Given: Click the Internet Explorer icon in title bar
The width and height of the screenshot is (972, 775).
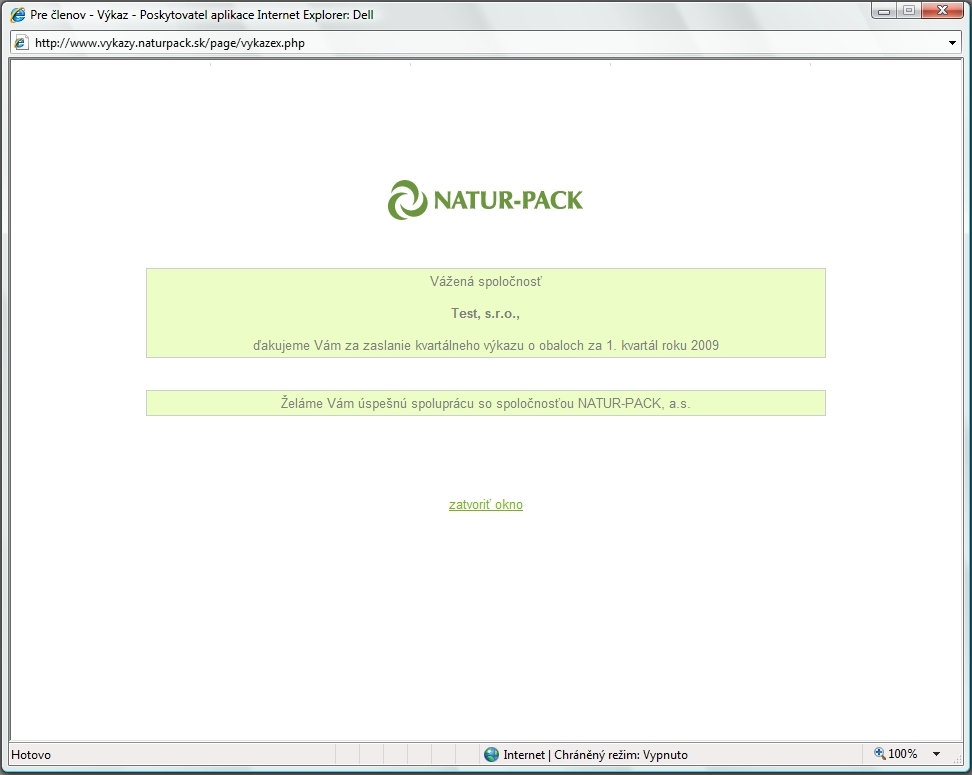Looking at the screenshot, I should [x=18, y=15].
